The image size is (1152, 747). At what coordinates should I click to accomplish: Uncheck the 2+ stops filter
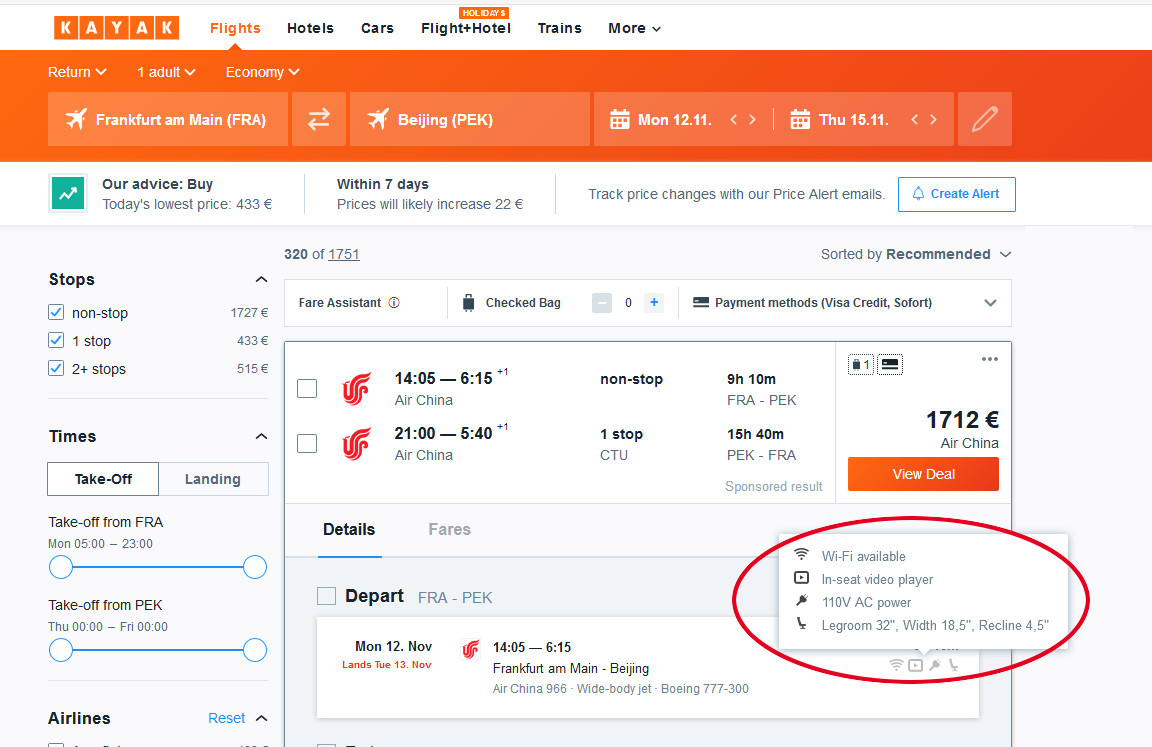point(56,368)
